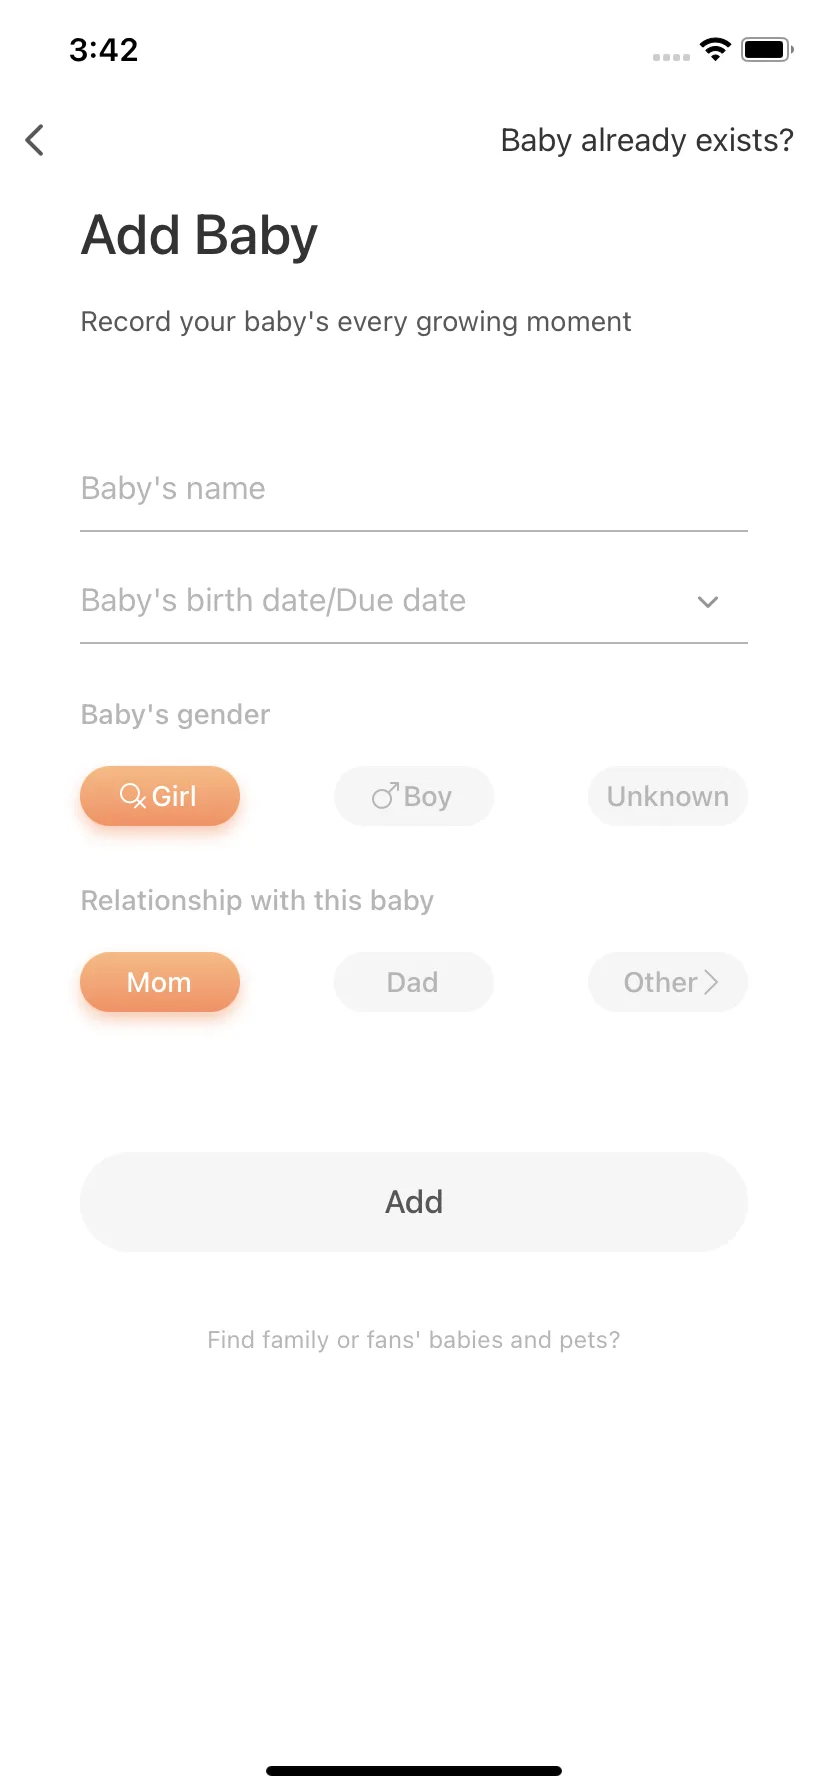This screenshot has width=828, height=1792.
Task: Click the female symbol on Girl
Action: 133,796
